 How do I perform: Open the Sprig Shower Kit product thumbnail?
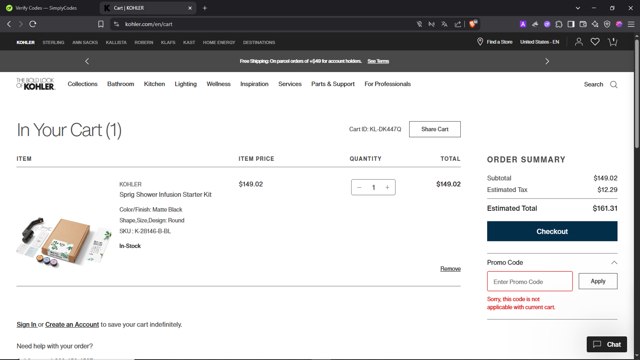(63, 242)
